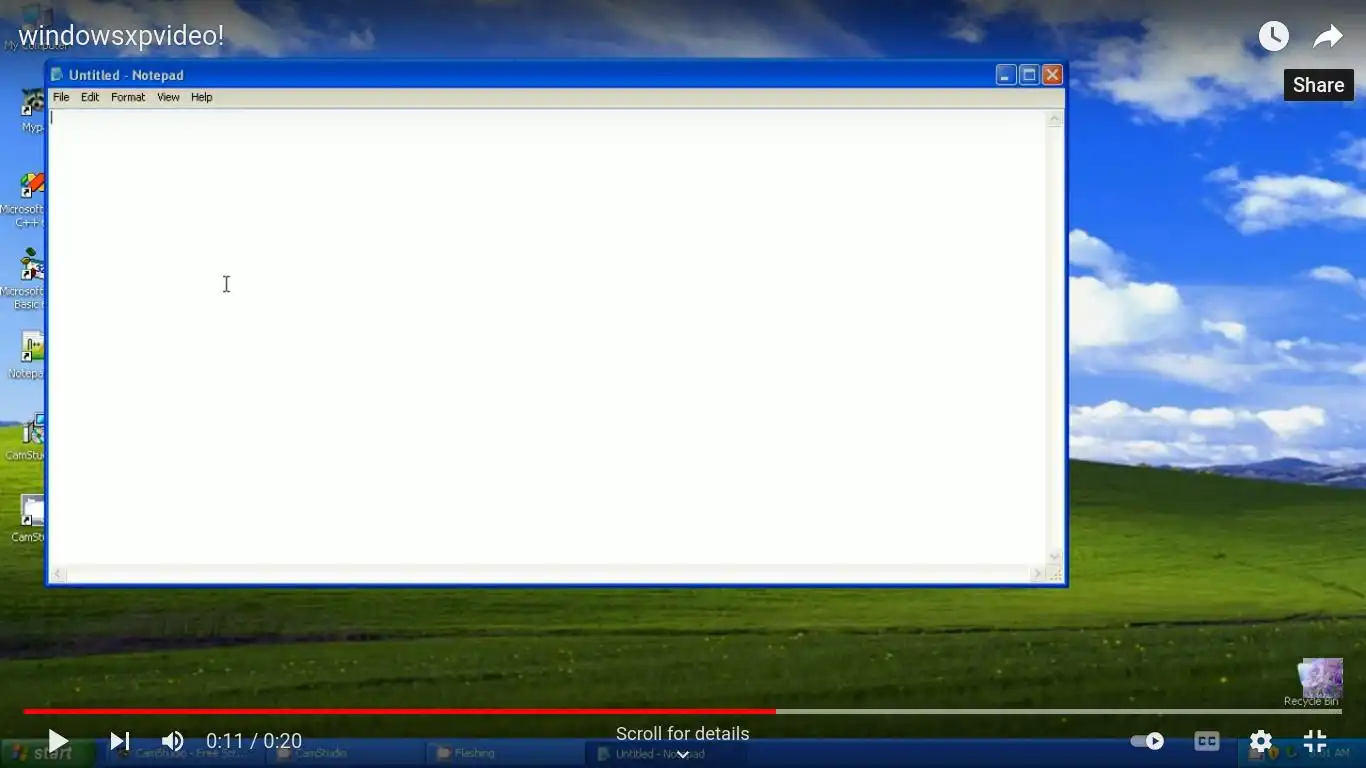Viewport: 1366px width, 768px height.
Task: Open the Help menu in Notepad
Action: tap(202, 97)
